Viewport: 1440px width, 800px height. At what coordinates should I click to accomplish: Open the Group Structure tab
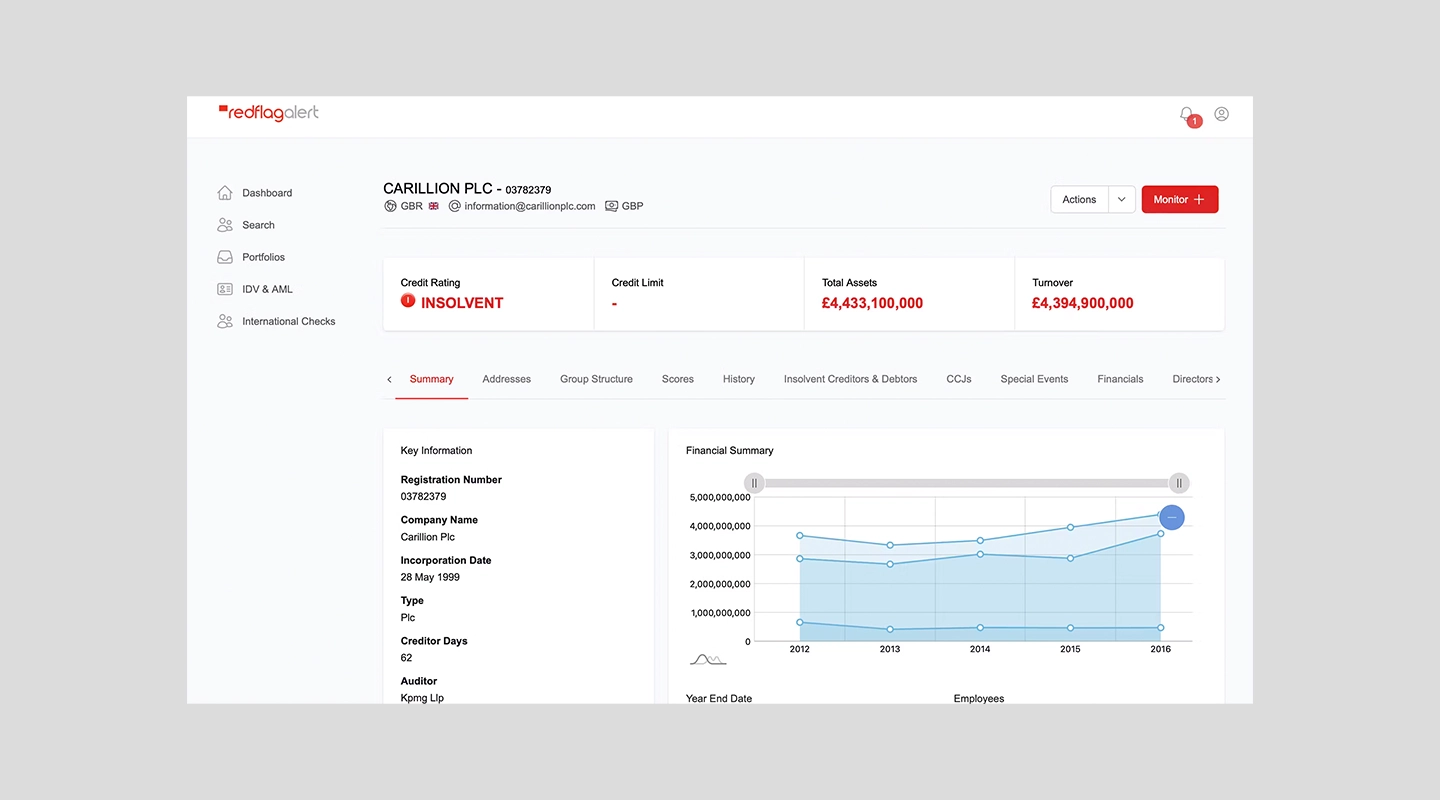(596, 379)
